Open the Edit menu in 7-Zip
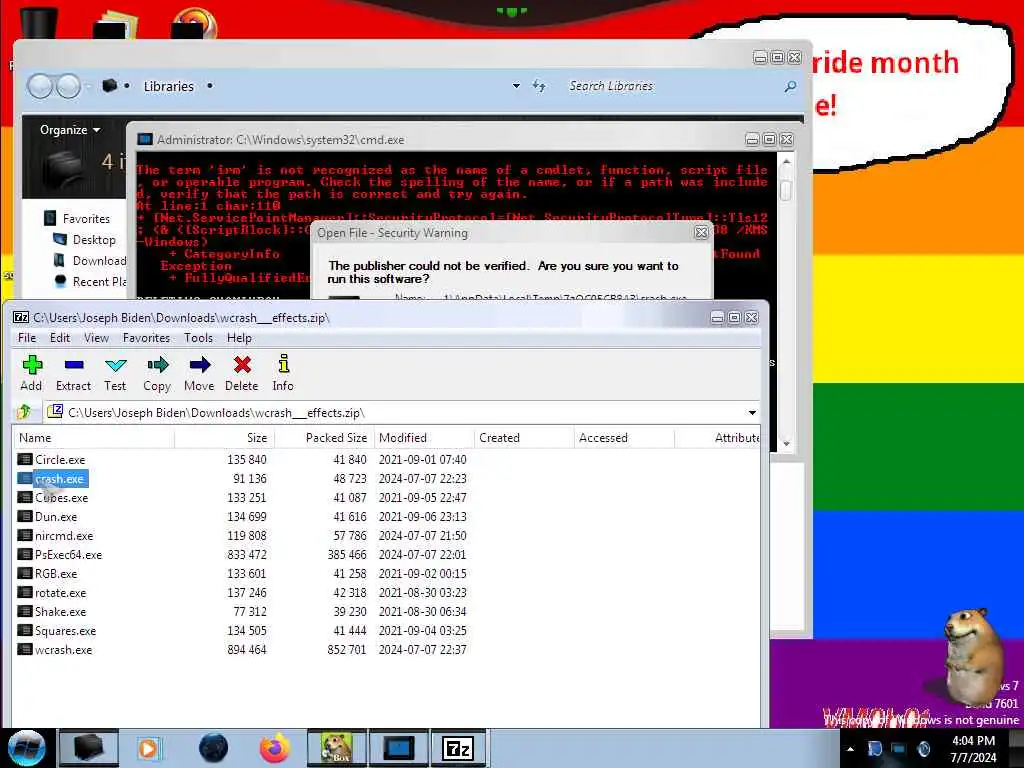This screenshot has height=768, width=1024. (60, 338)
